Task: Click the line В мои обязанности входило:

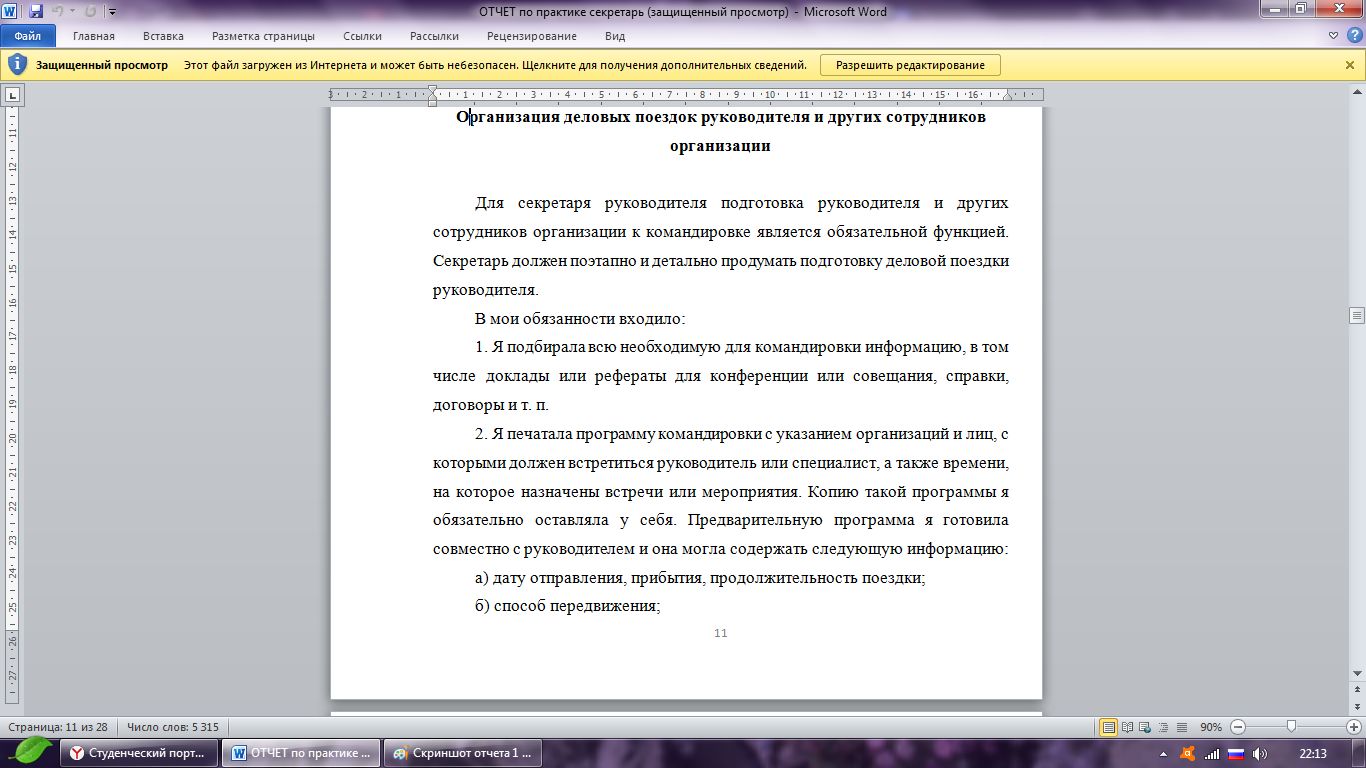Action: point(580,320)
